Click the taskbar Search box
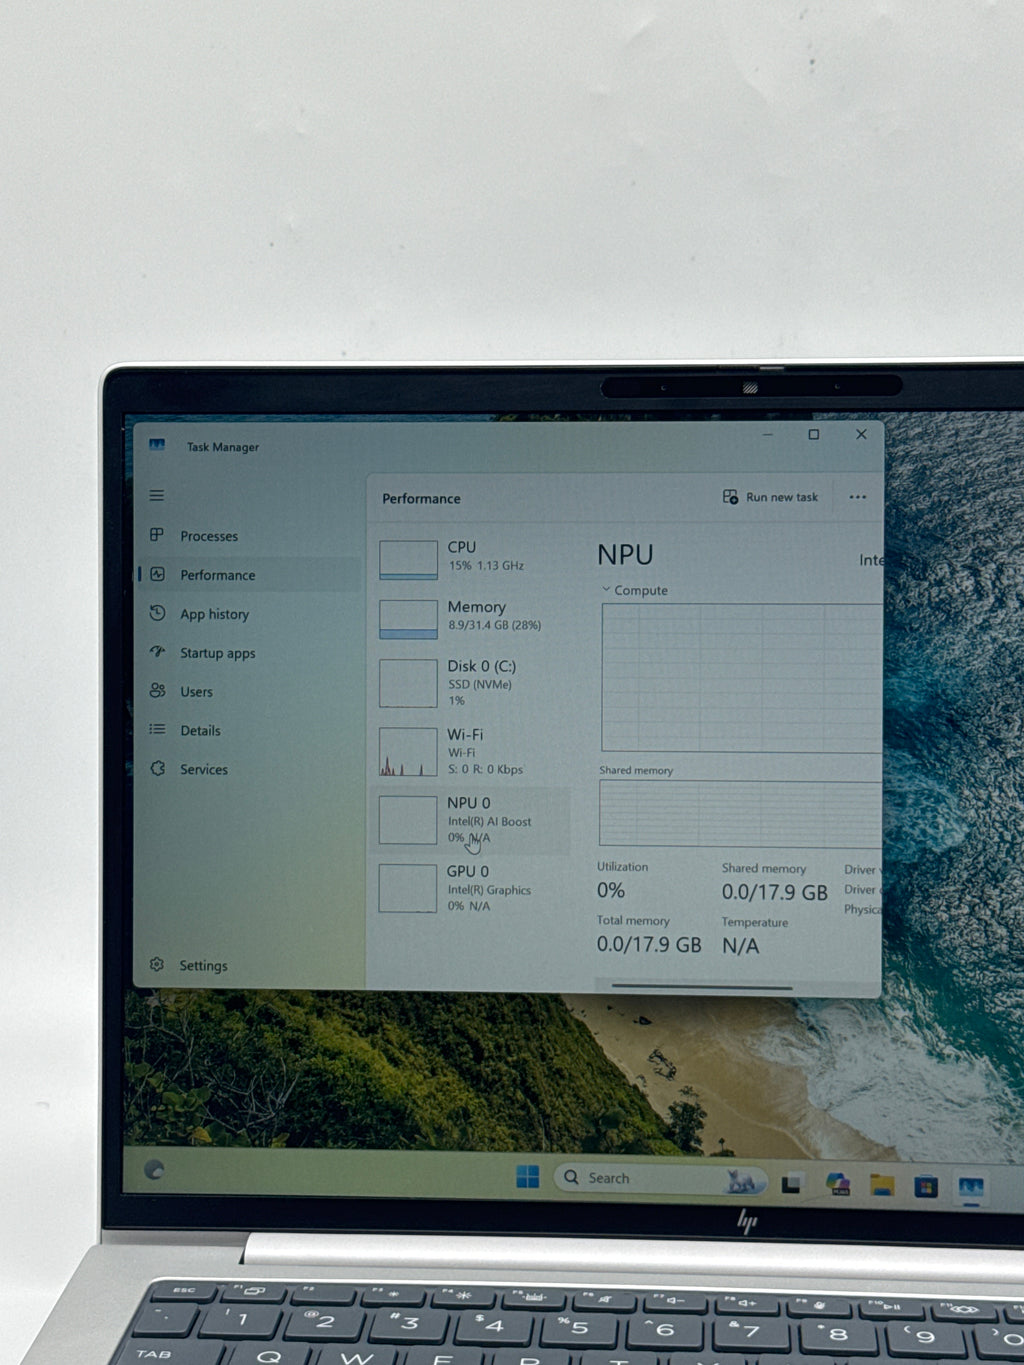1024x1365 pixels. tap(660, 1179)
